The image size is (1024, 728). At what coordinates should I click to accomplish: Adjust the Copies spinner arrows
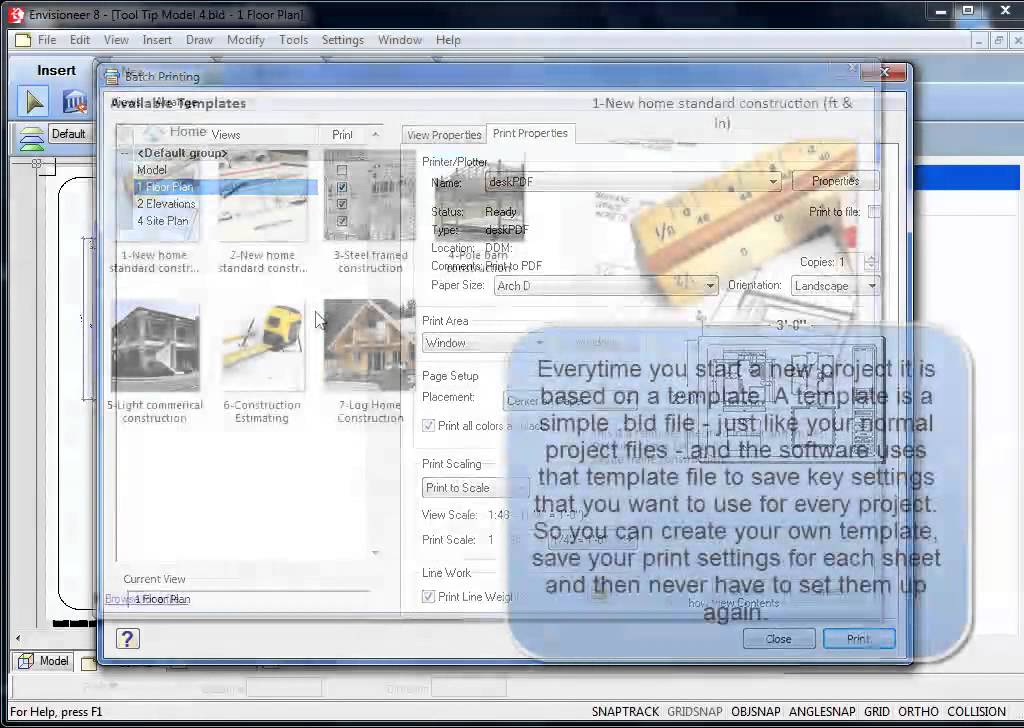tap(871, 262)
